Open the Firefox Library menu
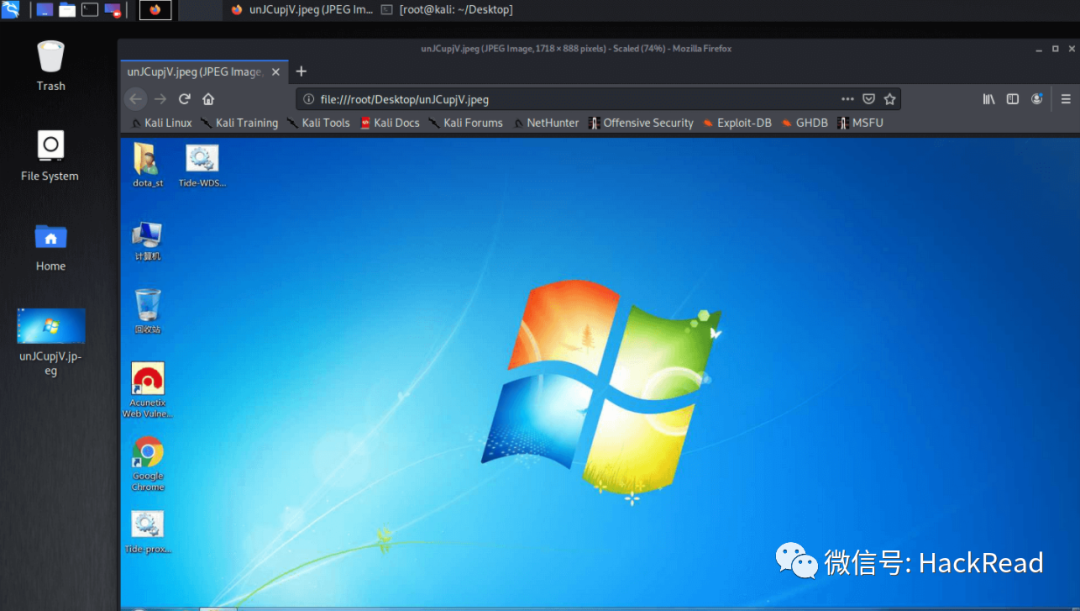1080x611 pixels. click(988, 99)
